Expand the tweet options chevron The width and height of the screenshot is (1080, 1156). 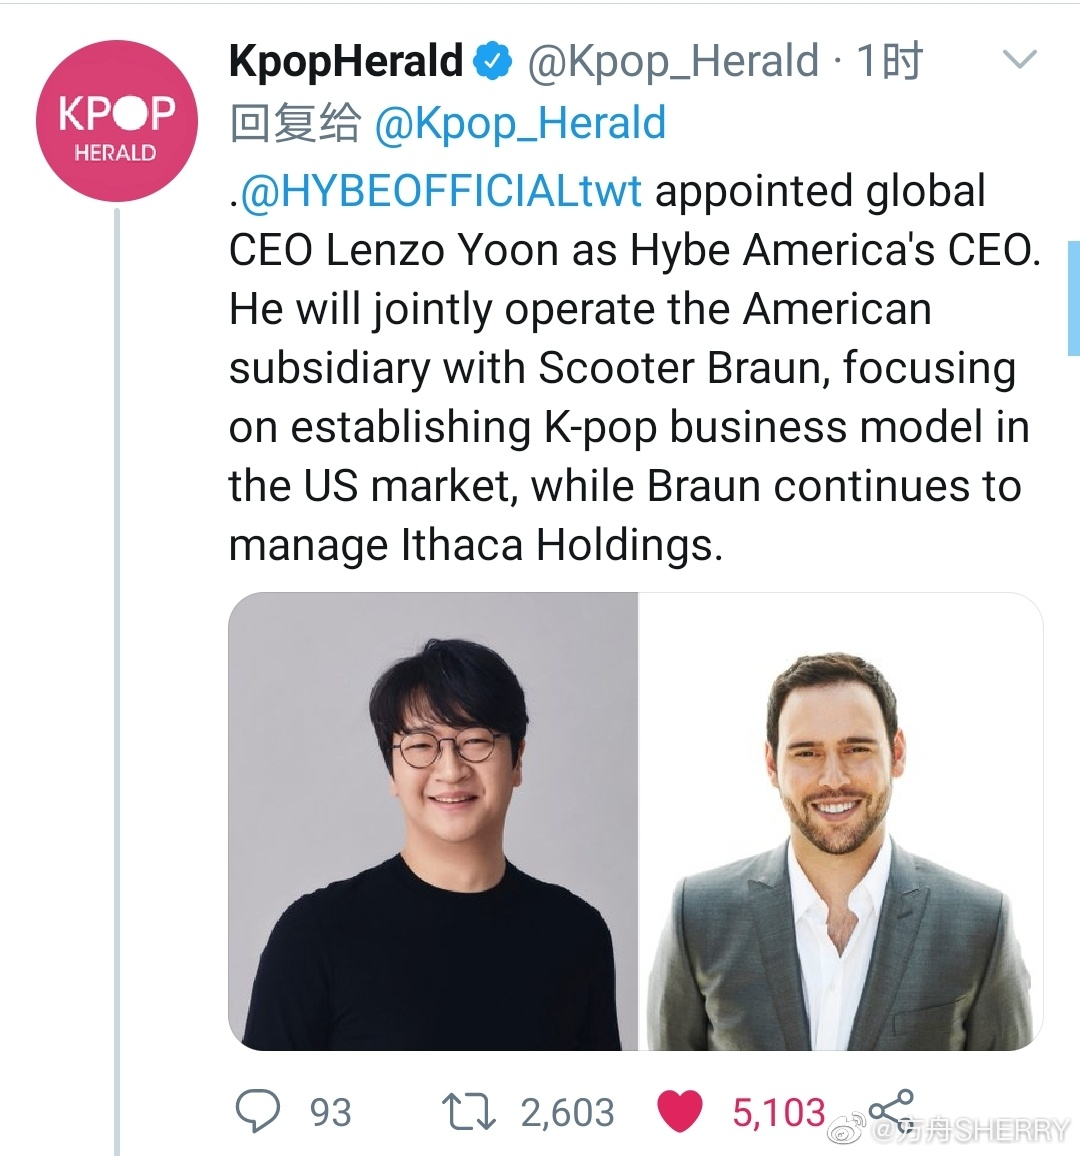[1019, 61]
